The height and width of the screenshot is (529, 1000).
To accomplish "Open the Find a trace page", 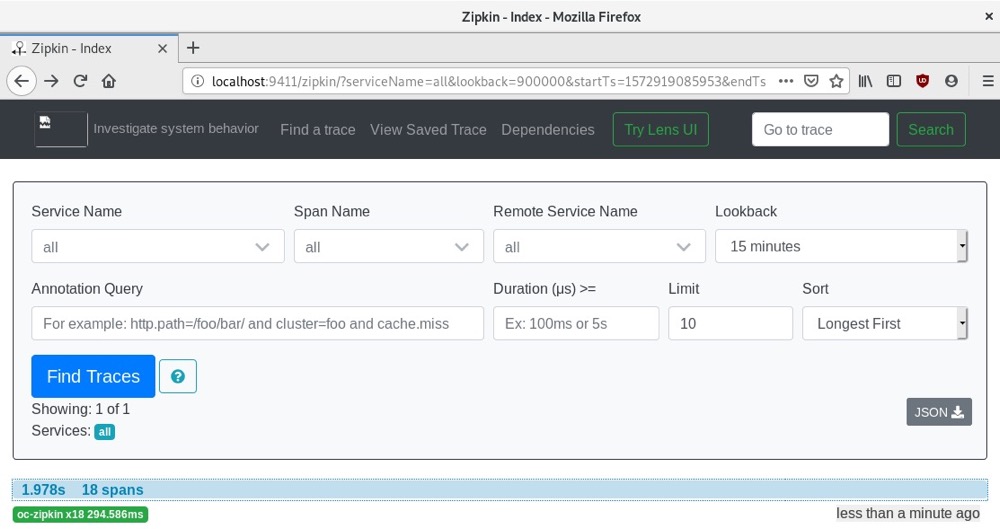I will [x=318, y=130].
